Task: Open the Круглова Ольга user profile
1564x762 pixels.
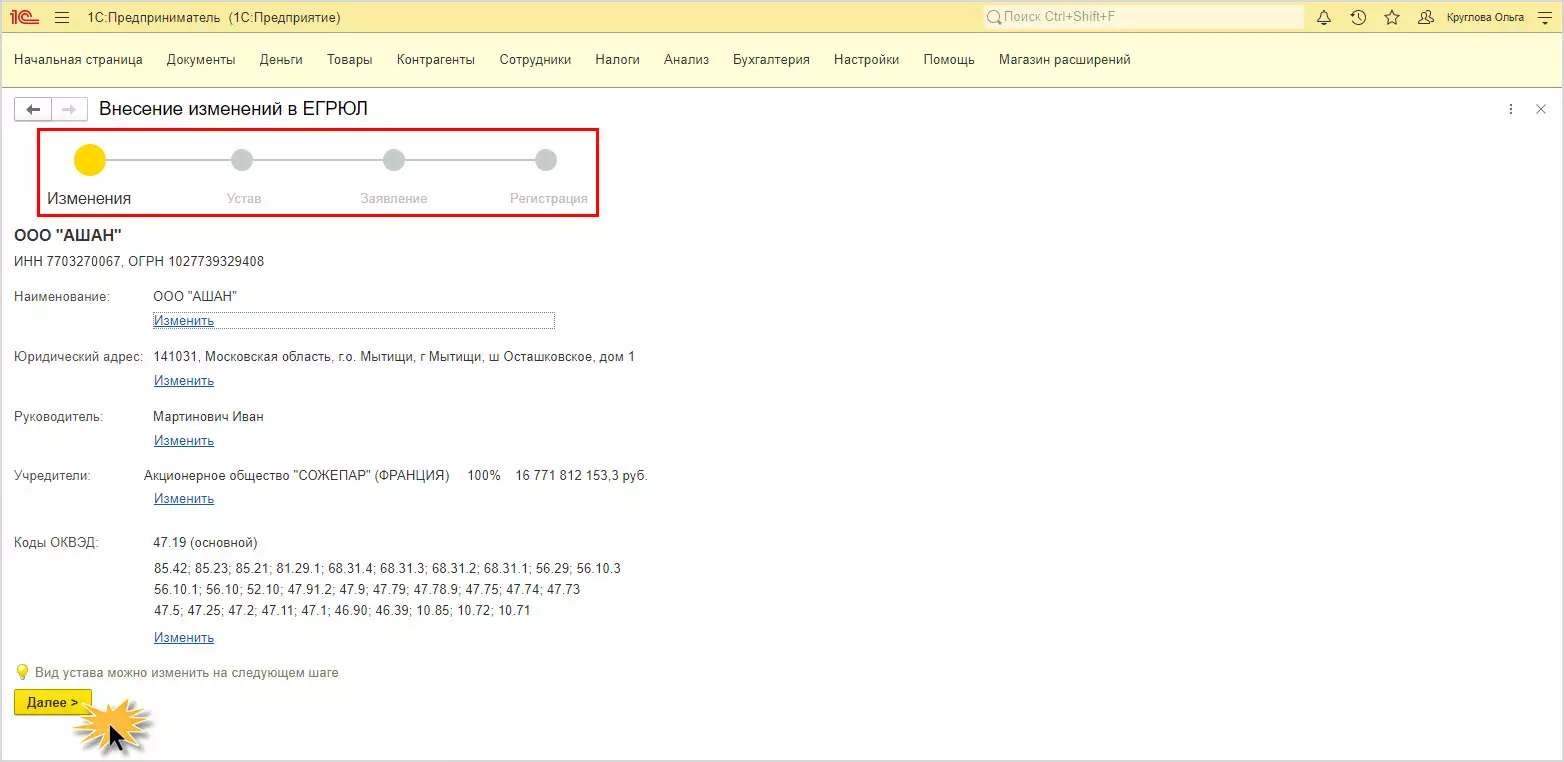Action: (x=1471, y=17)
